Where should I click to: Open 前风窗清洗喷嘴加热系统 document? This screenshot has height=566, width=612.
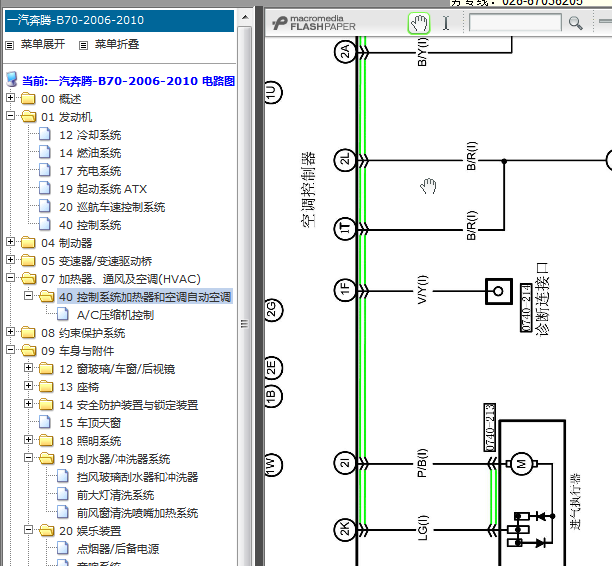(x=137, y=513)
